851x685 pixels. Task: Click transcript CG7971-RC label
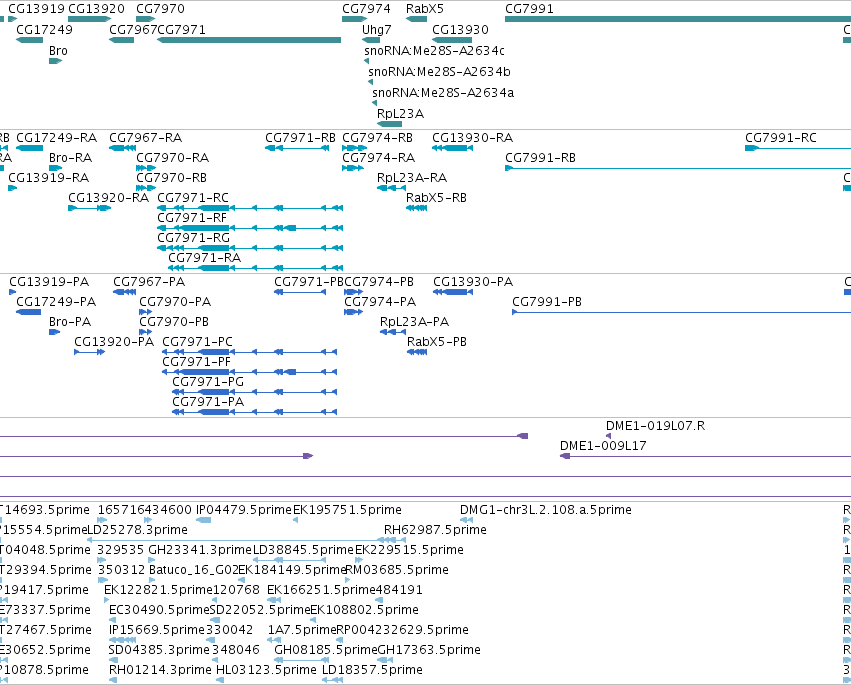[193, 198]
